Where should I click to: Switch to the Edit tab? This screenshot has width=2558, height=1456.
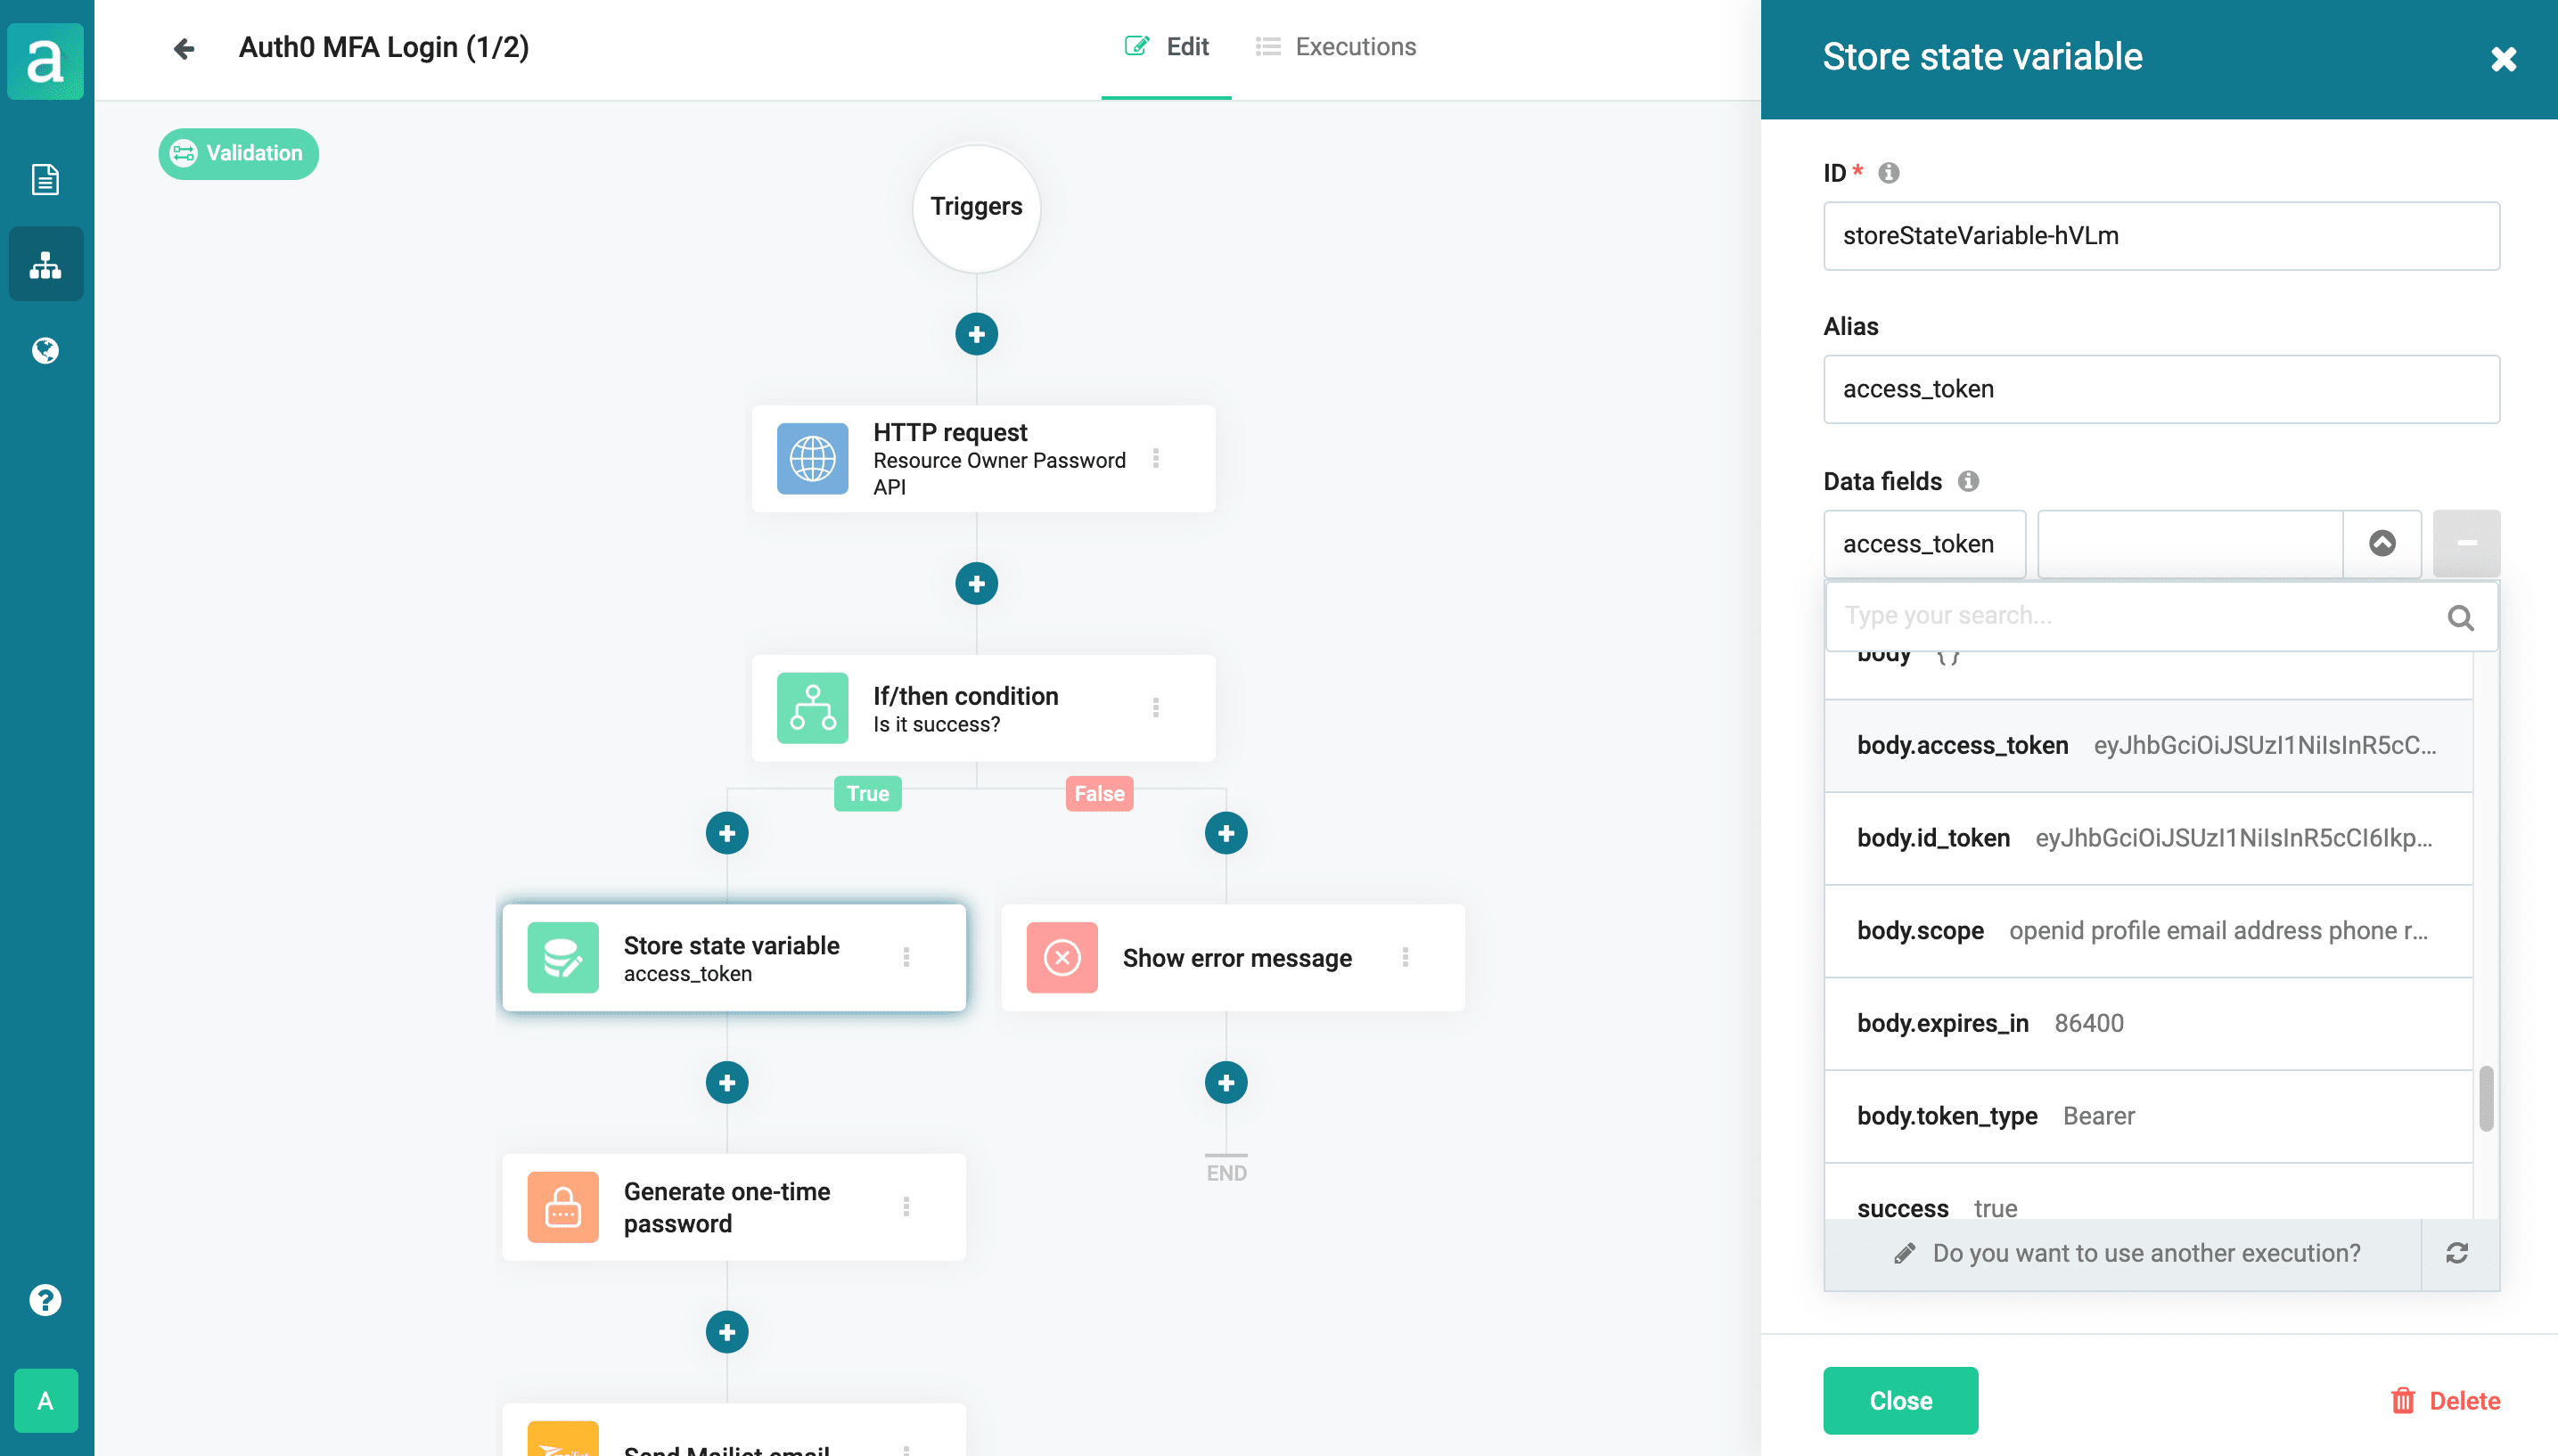(x=1166, y=47)
